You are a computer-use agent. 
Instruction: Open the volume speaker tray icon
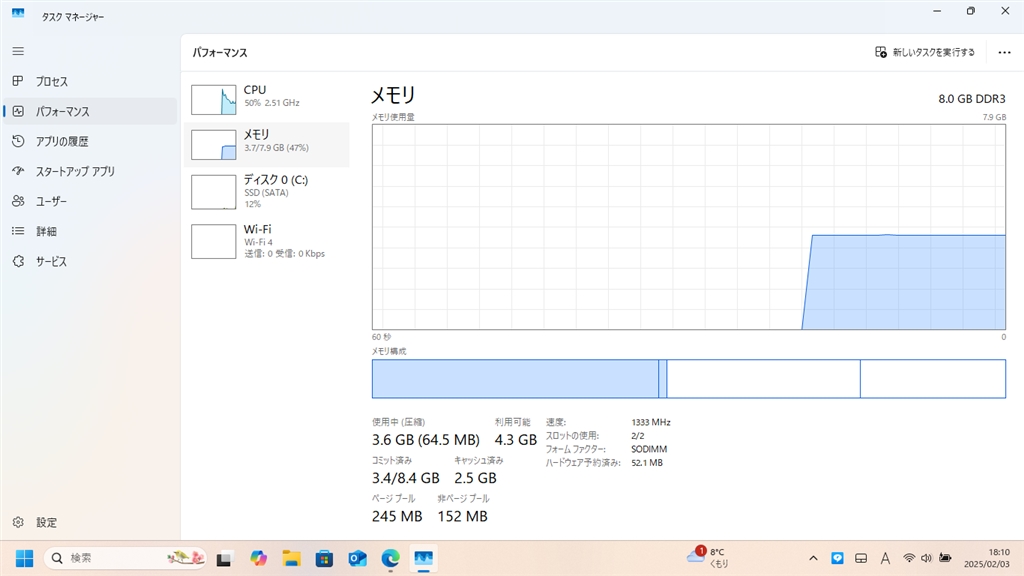[x=926, y=558]
